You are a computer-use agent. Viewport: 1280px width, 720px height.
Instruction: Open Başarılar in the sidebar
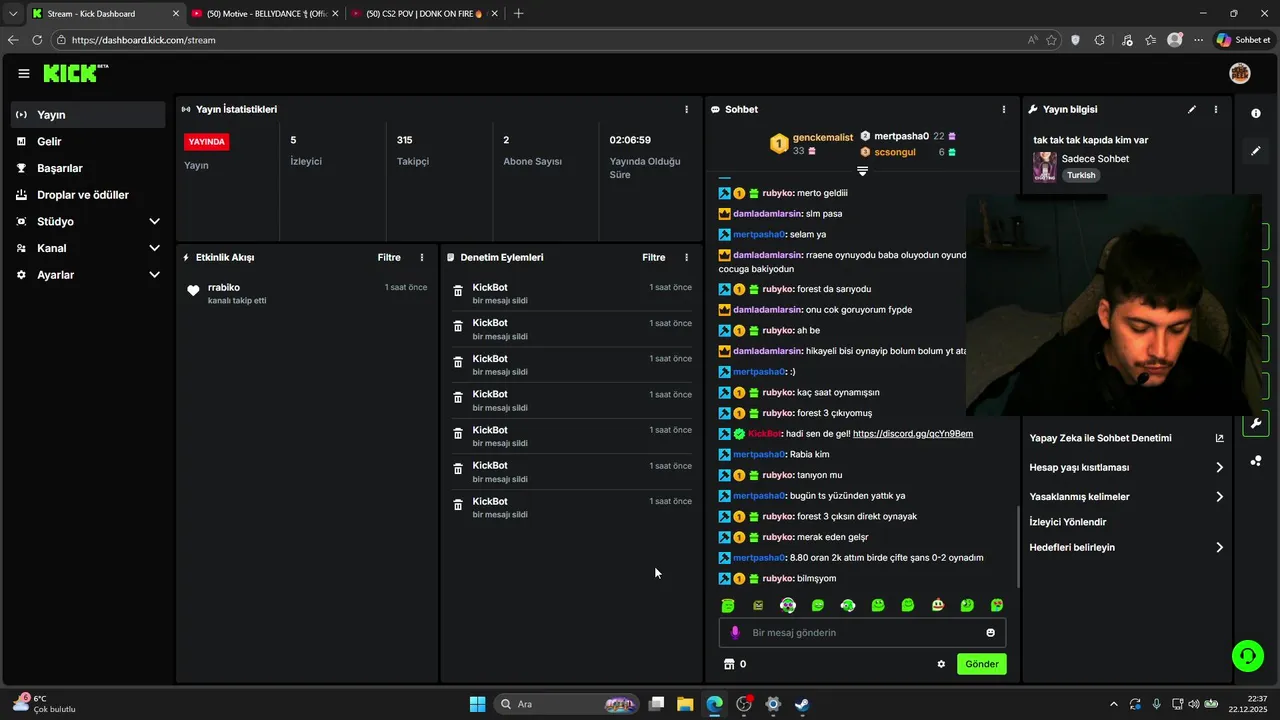click(89, 168)
